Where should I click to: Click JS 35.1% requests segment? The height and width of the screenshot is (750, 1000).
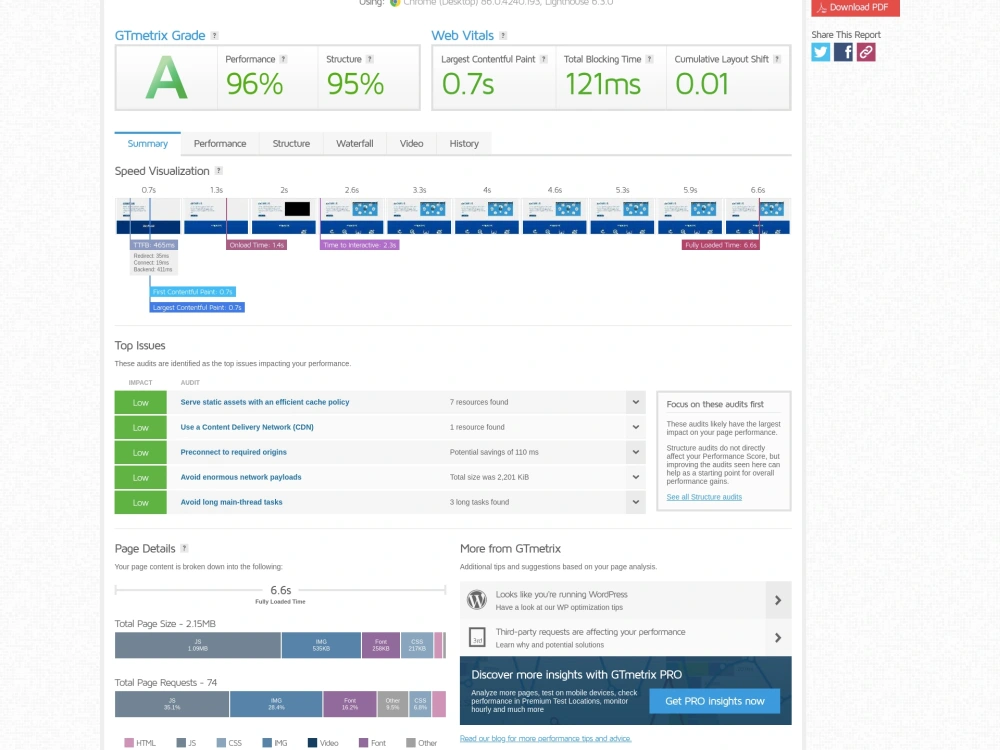click(172, 704)
